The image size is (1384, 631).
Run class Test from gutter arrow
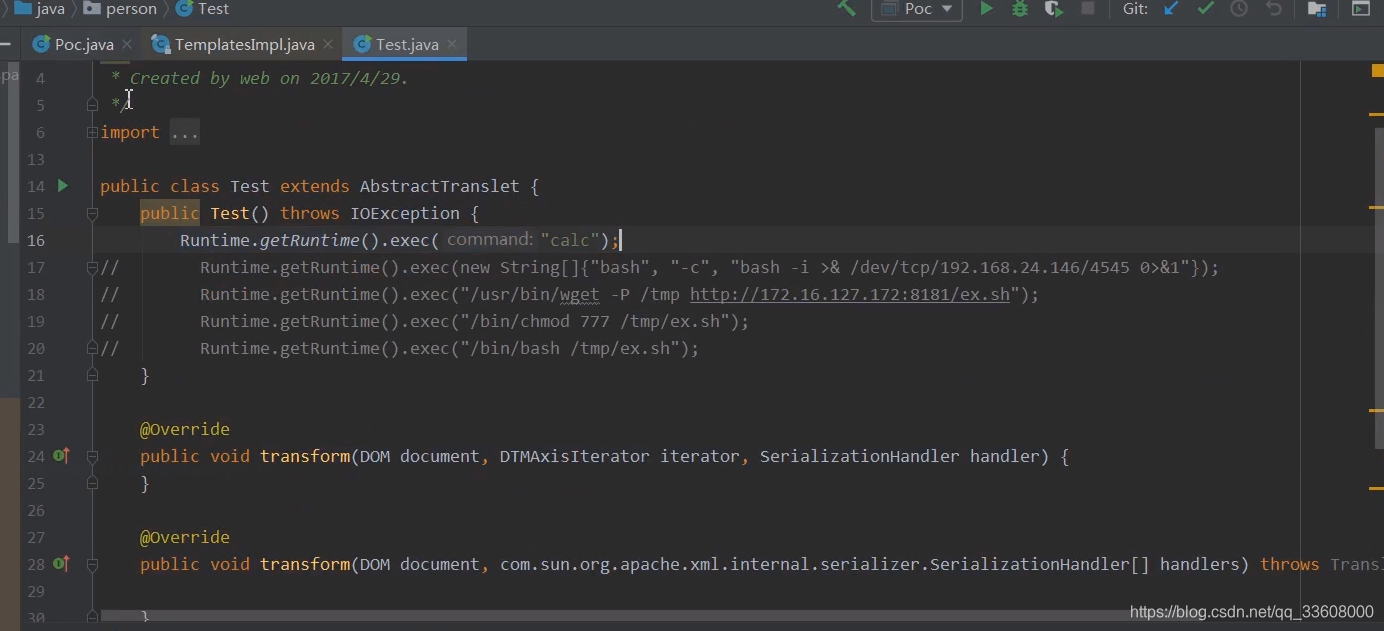pyautogui.click(x=63, y=186)
